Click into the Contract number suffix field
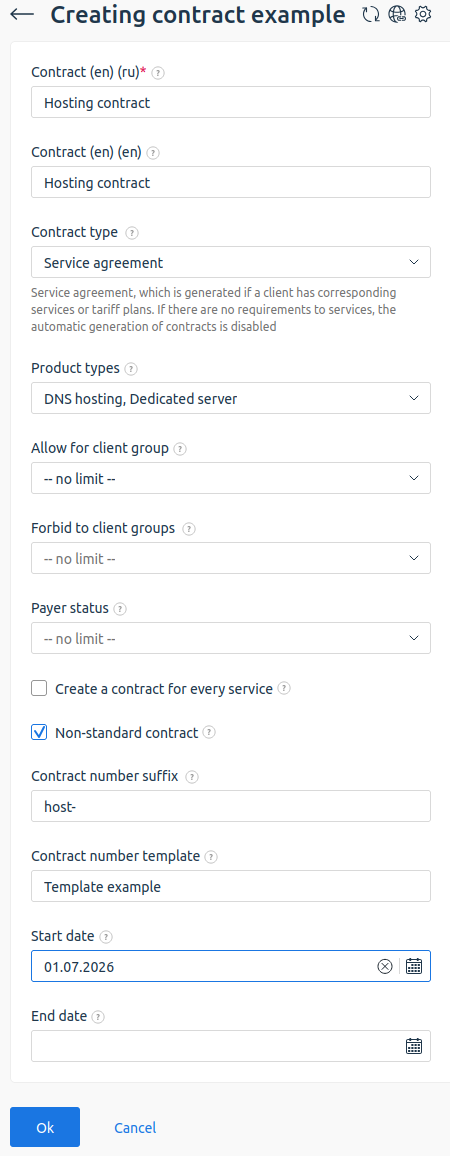Screen dimensions: 450x1156 (231, 807)
